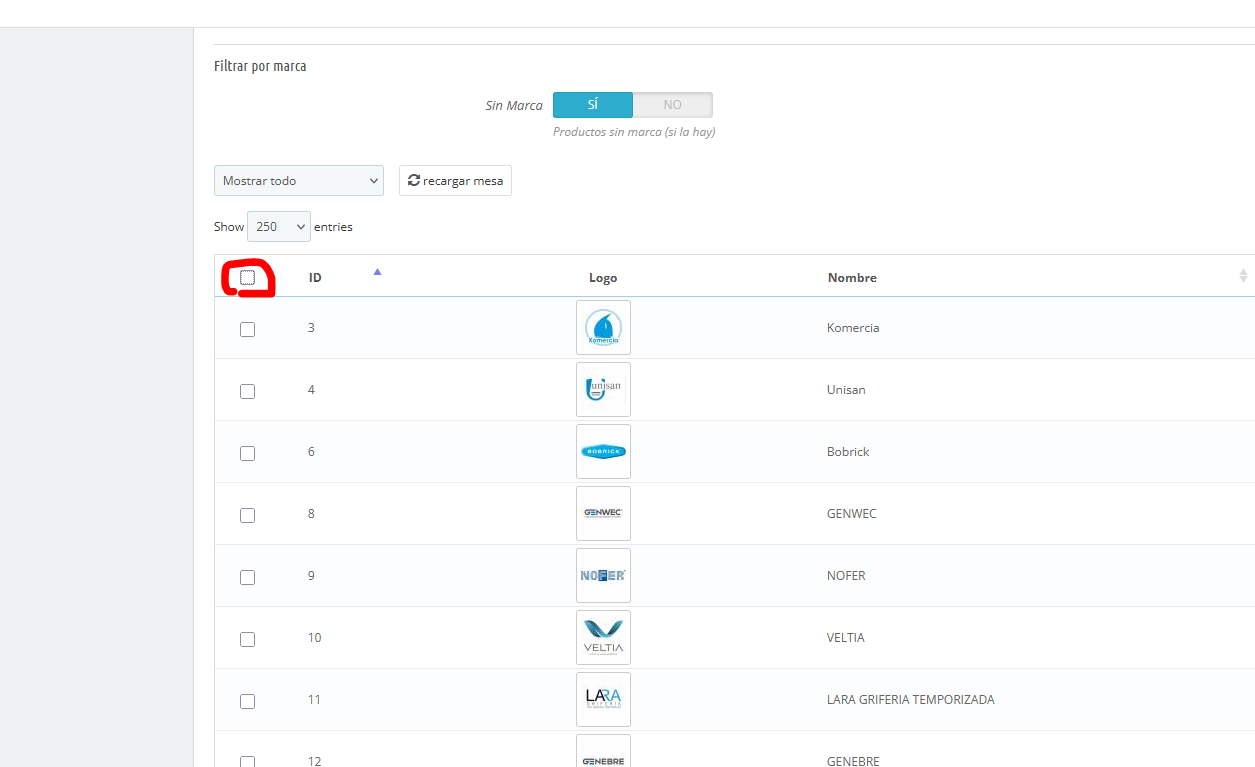Tick the select-all checkbox in table header

coord(247,277)
